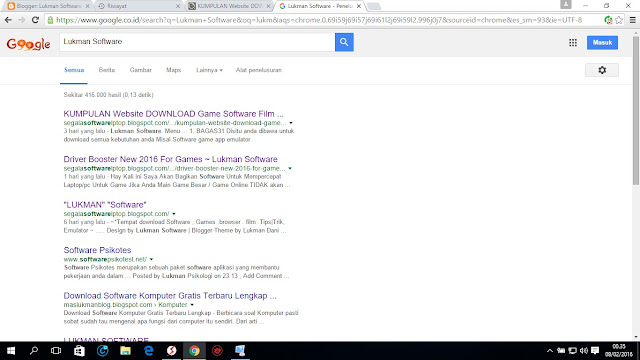
Task: Select the Gambar search tab
Action: click(x=140, y=70)
